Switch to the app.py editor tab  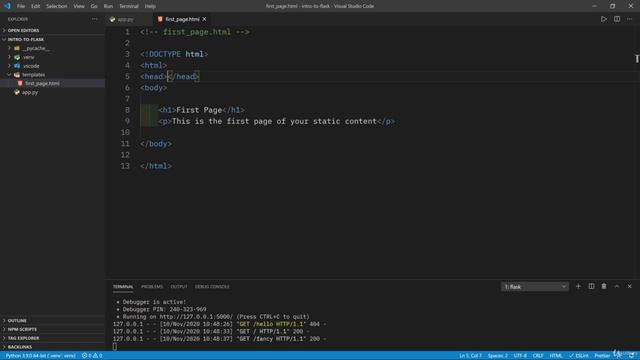click(x=125, y=19)
